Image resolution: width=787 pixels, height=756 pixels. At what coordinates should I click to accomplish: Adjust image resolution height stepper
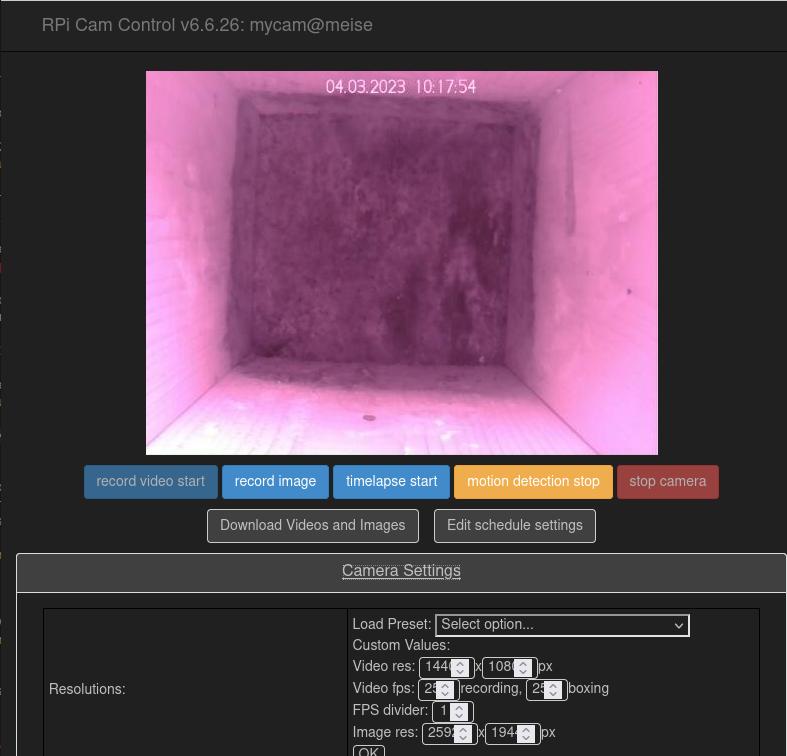(x=526, y=734)
